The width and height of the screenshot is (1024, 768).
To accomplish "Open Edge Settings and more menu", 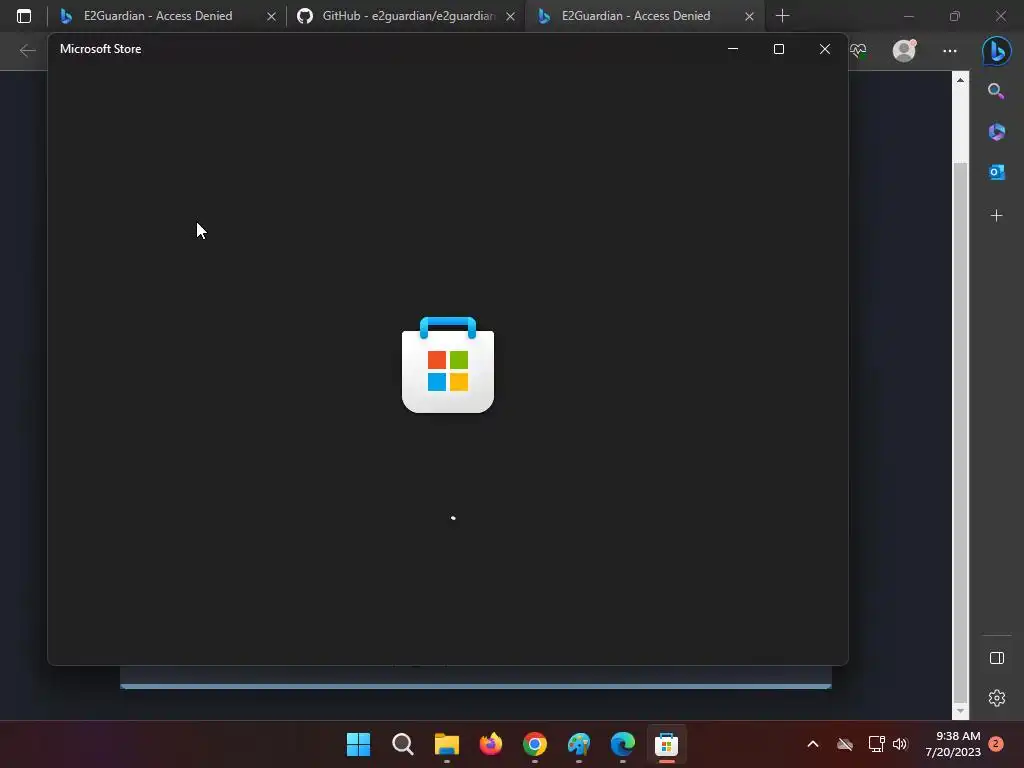I will click(x=950, y=51).
